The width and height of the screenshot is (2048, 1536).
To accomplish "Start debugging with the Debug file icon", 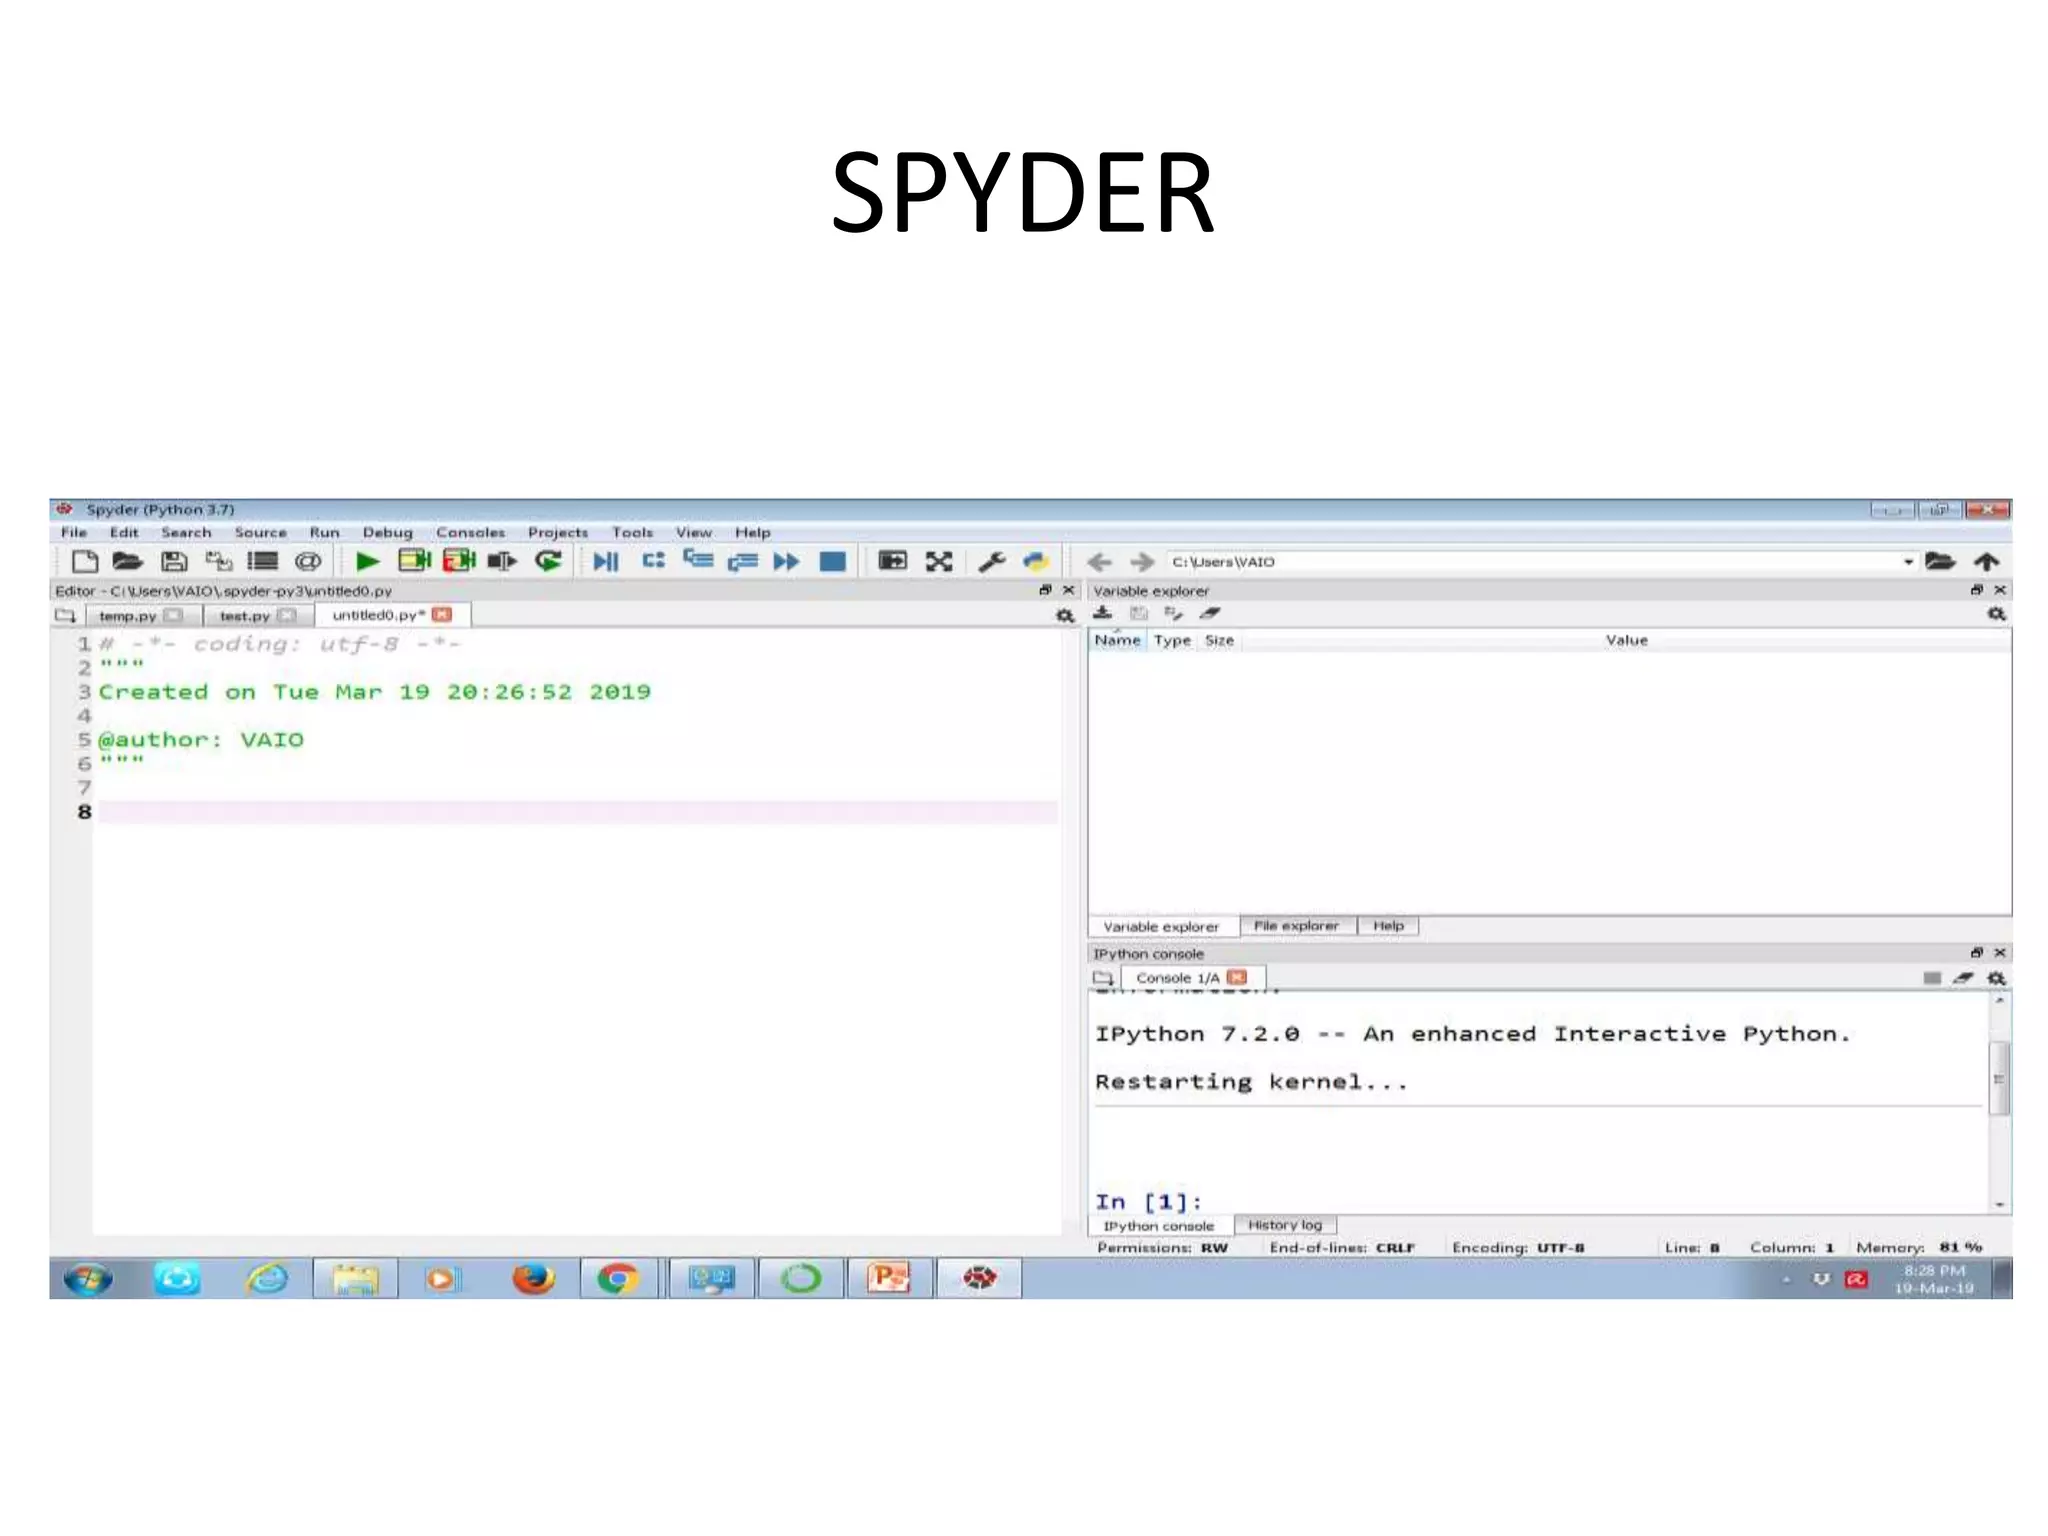I will click(606, 561).
